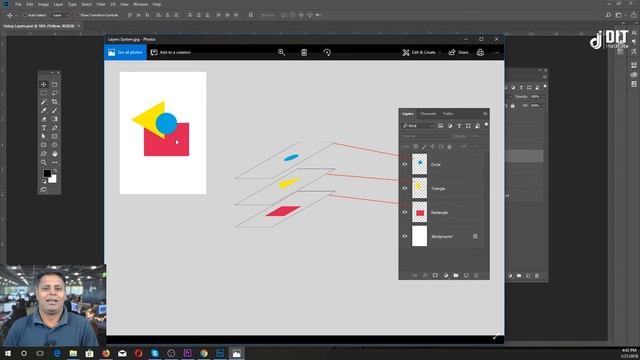
Task: Select the Rectangular Marquee tool
Action: coord(44,93)
